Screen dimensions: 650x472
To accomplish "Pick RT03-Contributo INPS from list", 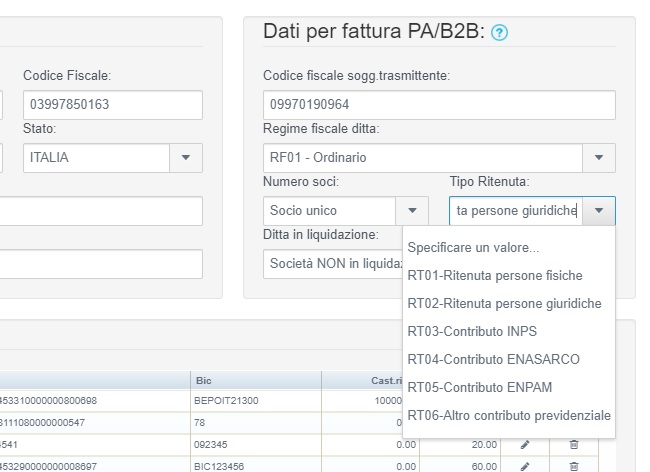I will tap(466, 331).
